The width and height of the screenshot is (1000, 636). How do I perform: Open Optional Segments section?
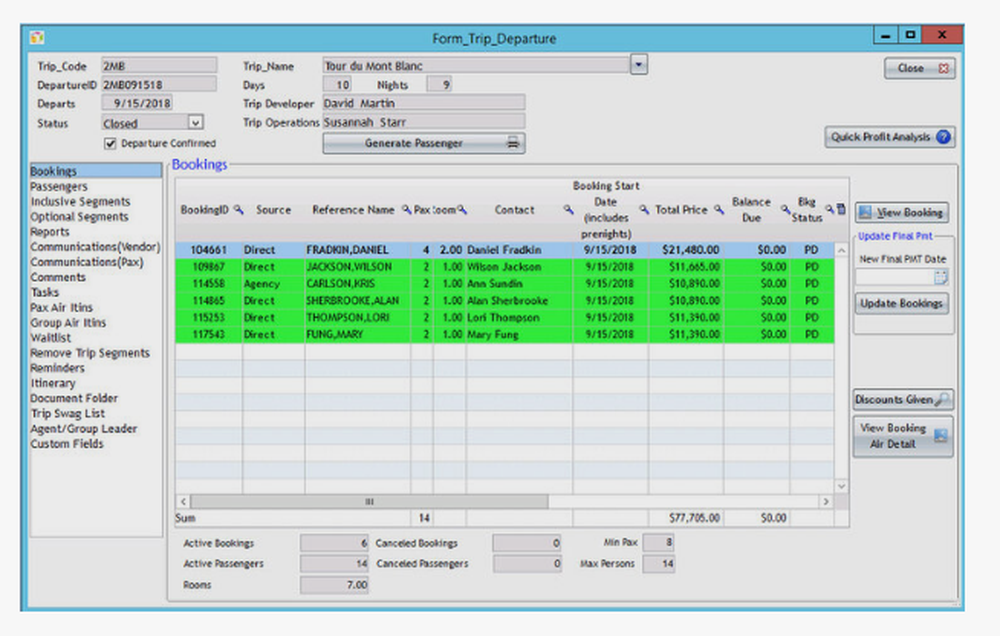79,217
